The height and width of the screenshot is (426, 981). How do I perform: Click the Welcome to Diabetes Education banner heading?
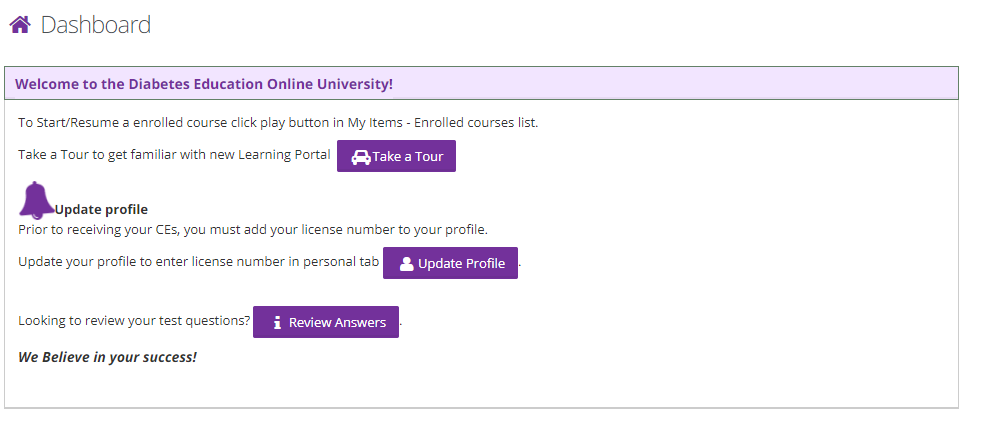[x=204, y=84]
